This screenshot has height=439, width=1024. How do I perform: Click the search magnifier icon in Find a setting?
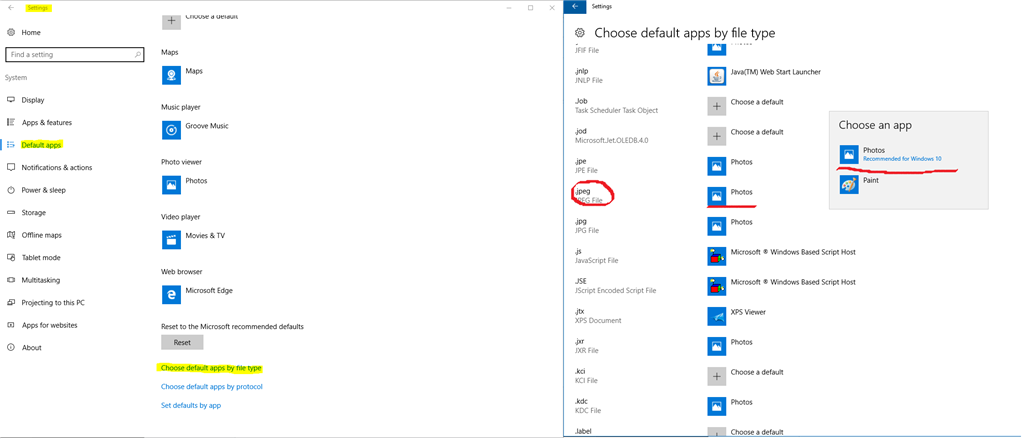tap(138, 55)
